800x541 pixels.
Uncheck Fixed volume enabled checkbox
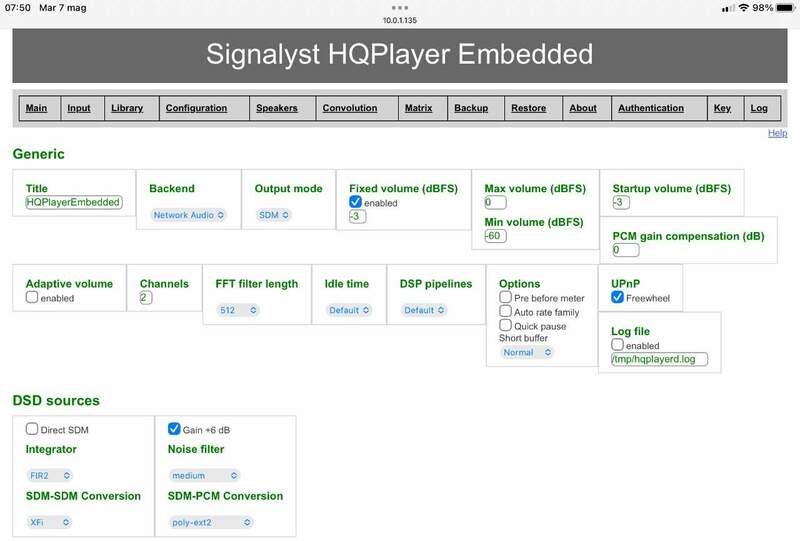coord(356,202)
